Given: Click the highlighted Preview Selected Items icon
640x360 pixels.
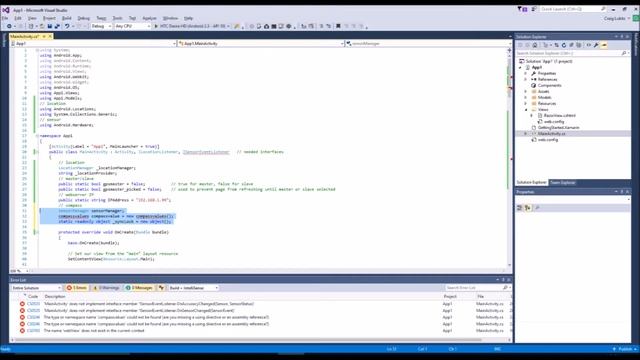Looking at the screenshot, I should [x=604, y=45].
